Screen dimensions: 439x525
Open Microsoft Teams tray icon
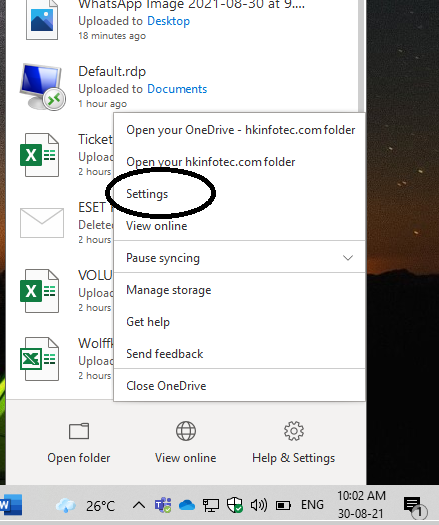click(163, 505)
